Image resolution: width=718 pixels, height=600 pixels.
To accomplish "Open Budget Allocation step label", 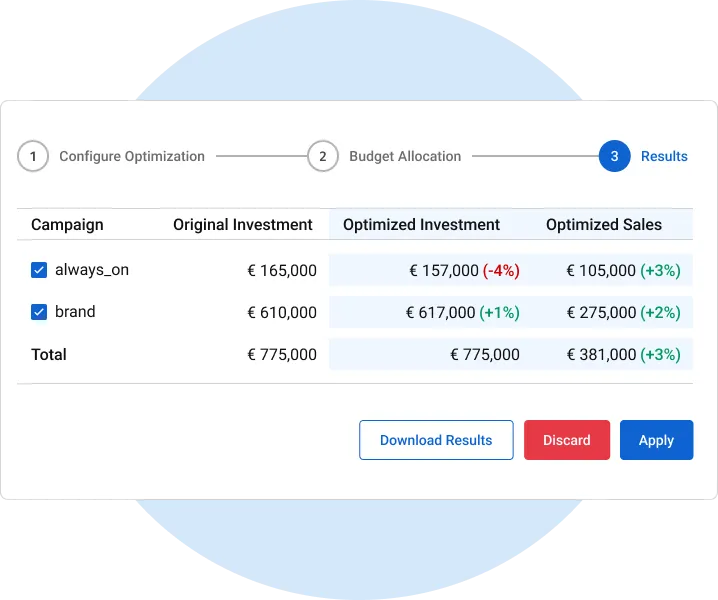I will pos(405,156).
